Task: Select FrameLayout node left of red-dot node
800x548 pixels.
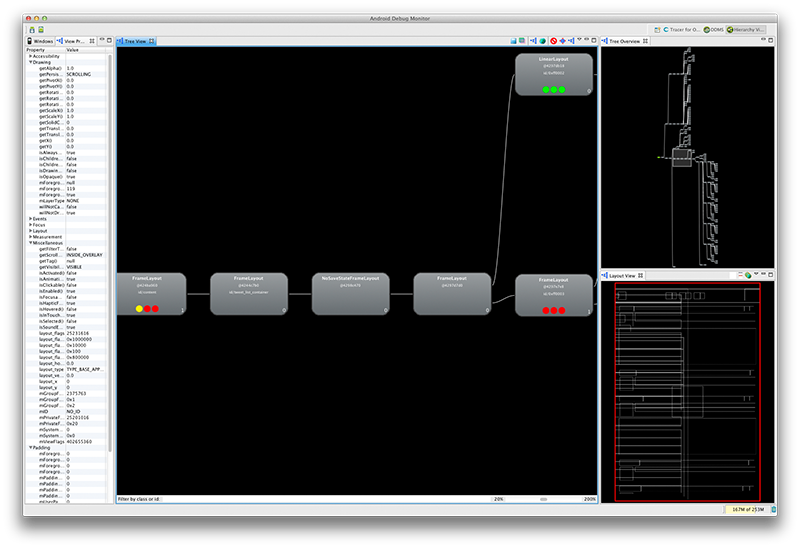Action: pos(452,294)
